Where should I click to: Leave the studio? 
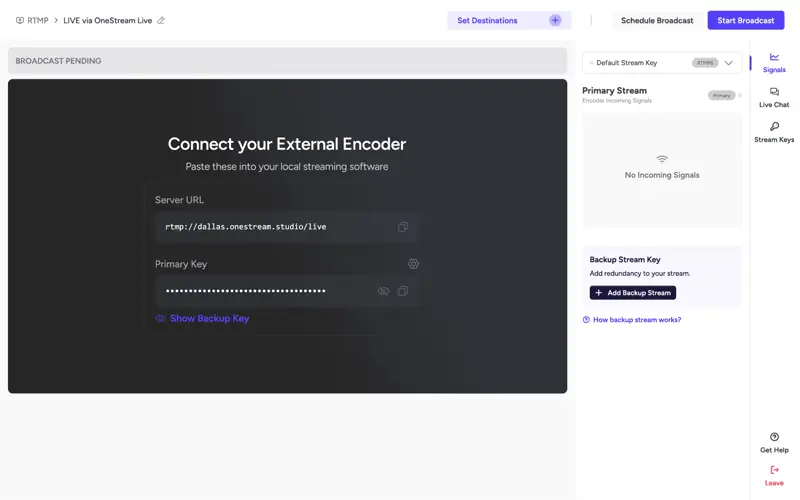pyautogui.click(x=774, y=476)
